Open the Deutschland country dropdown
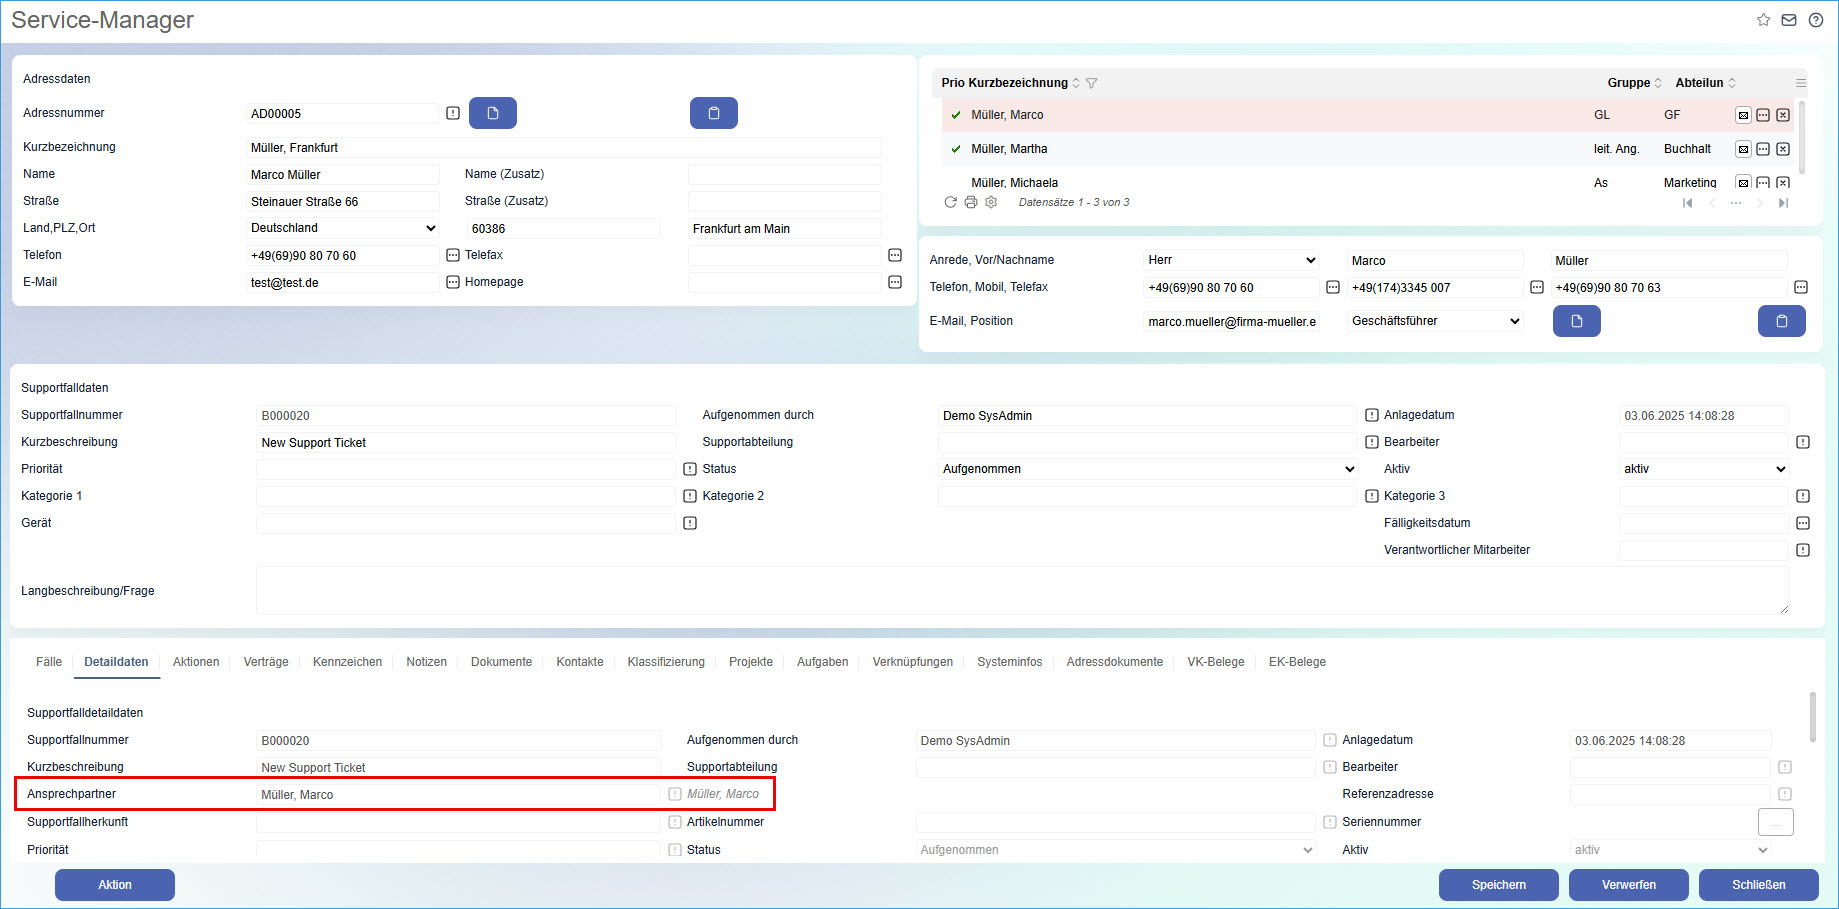1839x909 pixels. 342,228
